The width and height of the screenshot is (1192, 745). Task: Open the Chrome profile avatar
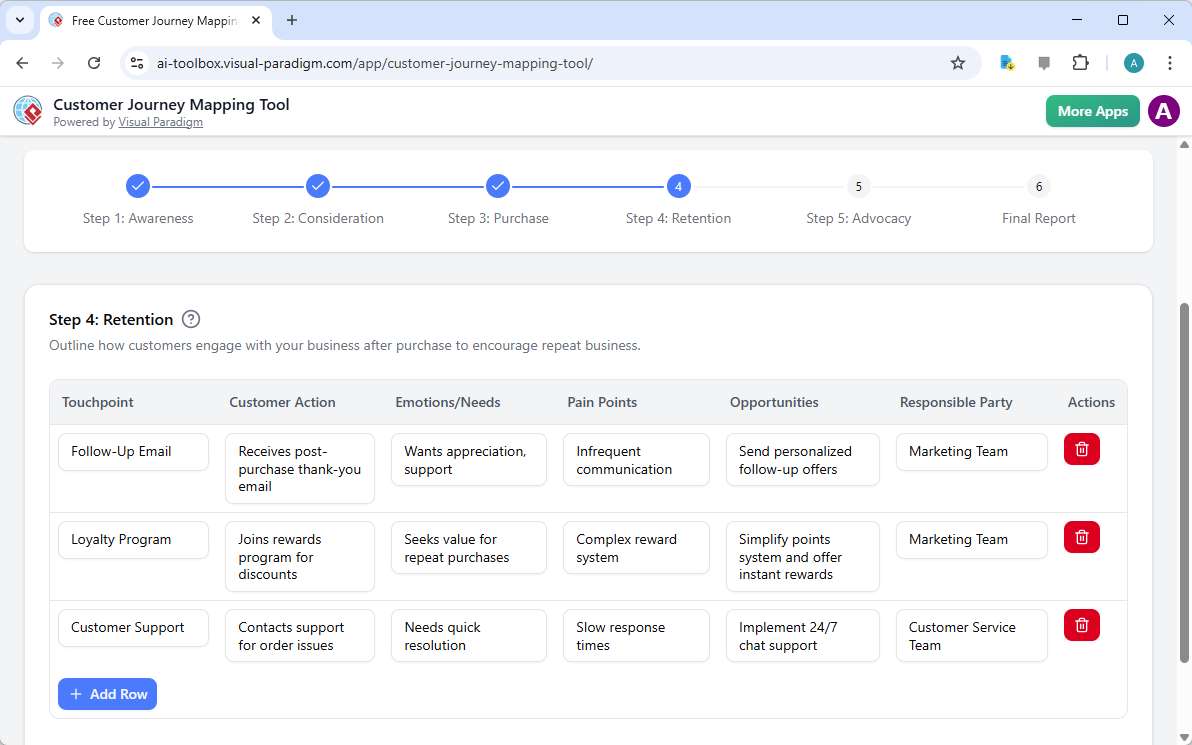point(1133,62)
